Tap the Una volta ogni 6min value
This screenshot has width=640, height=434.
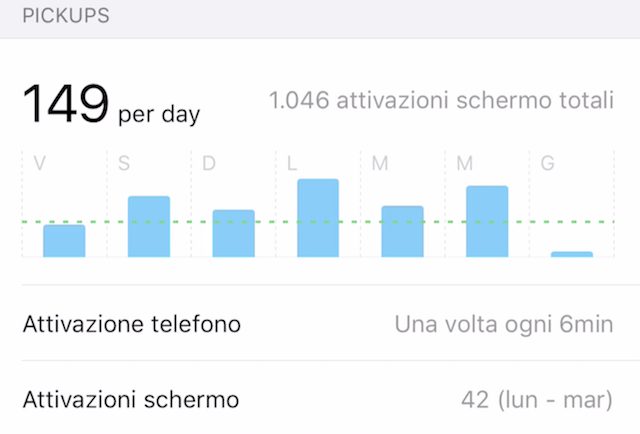[504, 325]
